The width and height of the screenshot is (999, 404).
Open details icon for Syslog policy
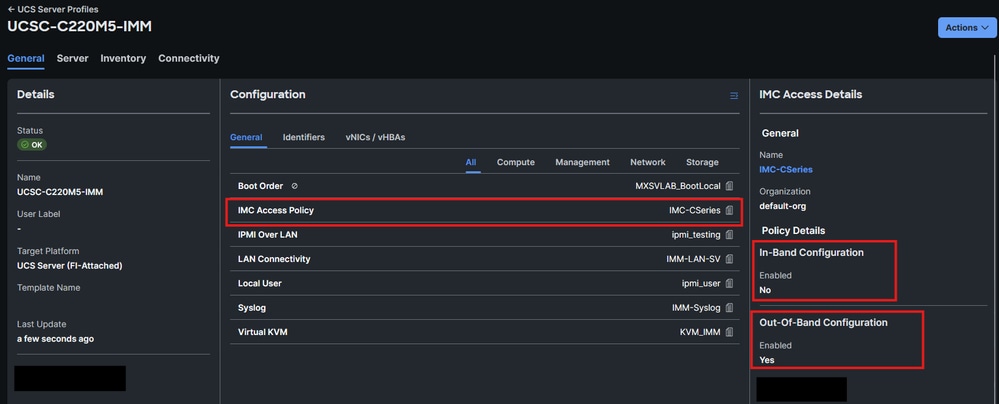pos(729,308)
